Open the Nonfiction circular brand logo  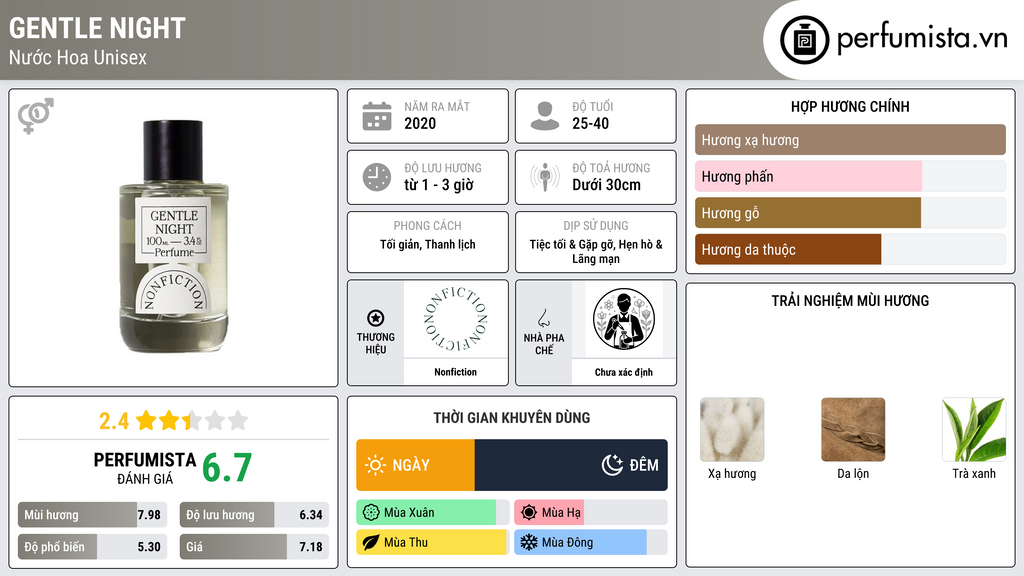[x=455, y=319]
